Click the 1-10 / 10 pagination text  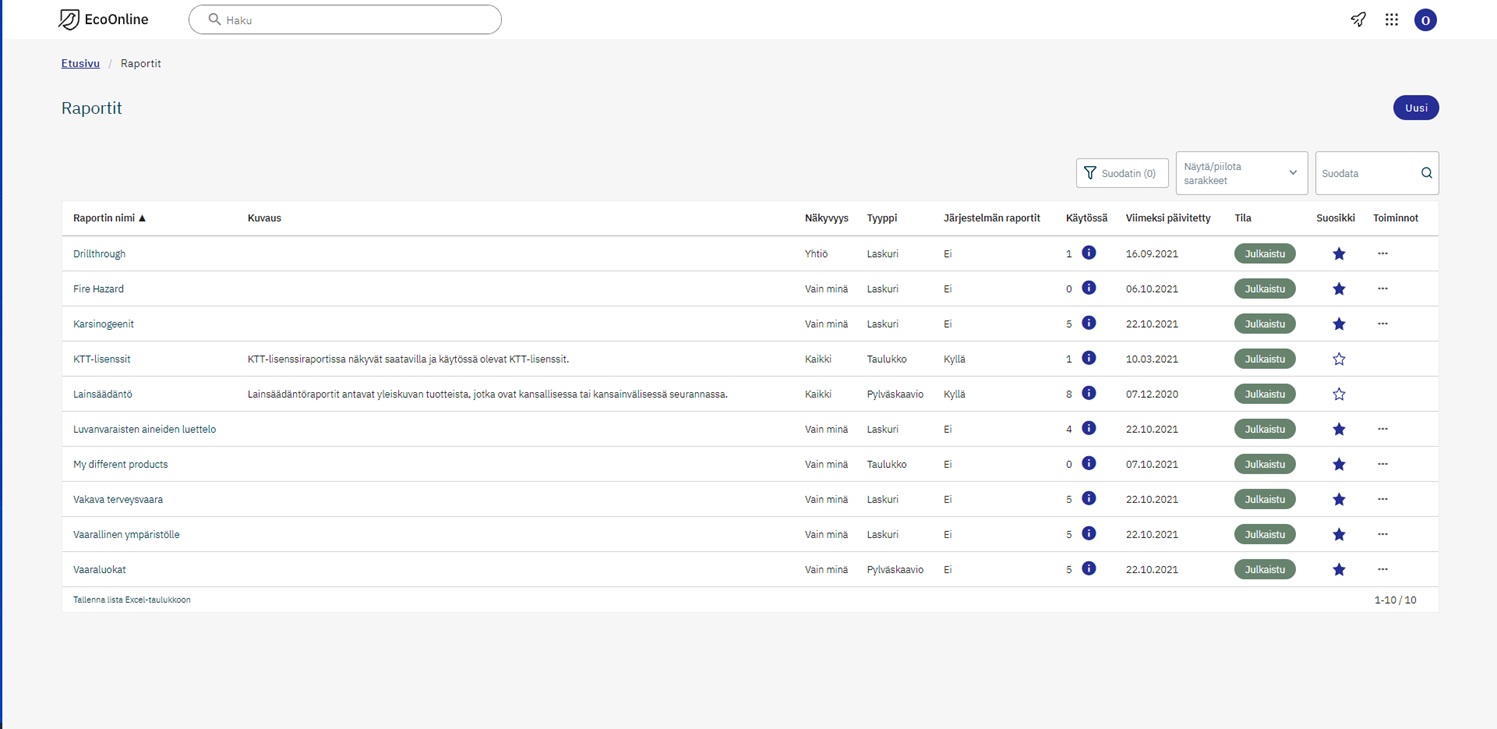(x=1395, y=600)
